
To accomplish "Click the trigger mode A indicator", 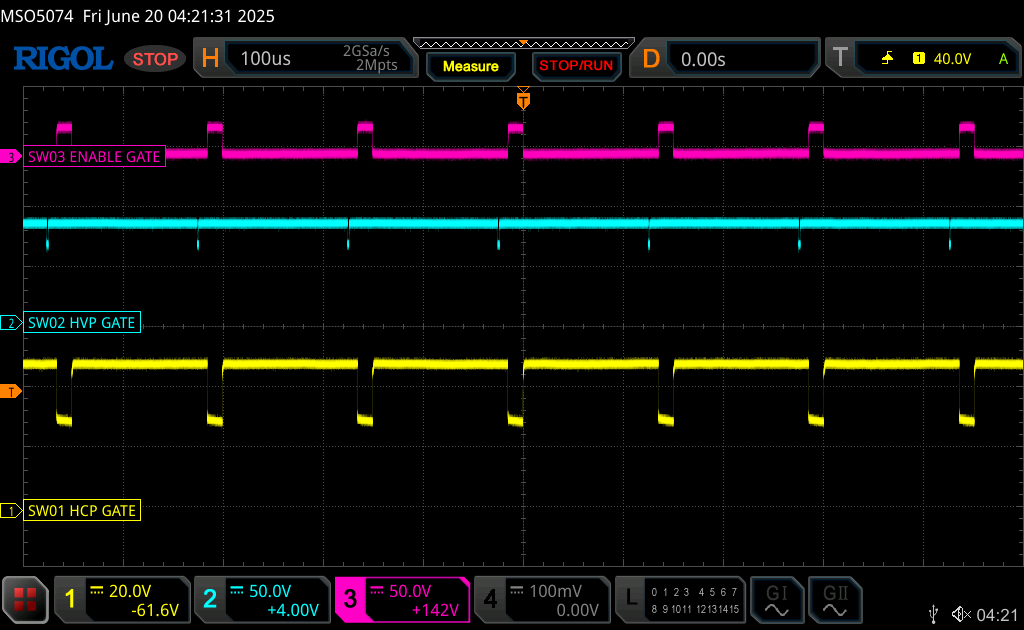I will click(1003, 59).
